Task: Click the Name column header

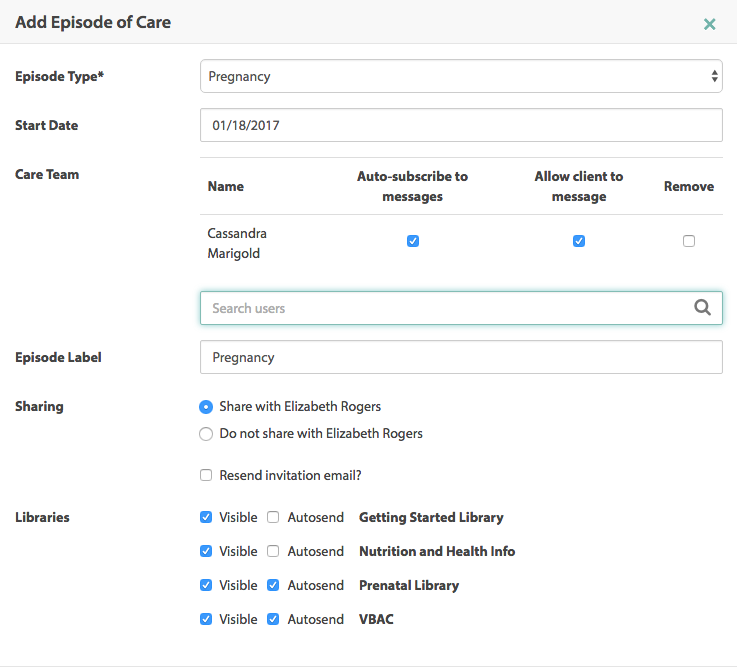Action: pyautogui.click(x=226, y=186)
